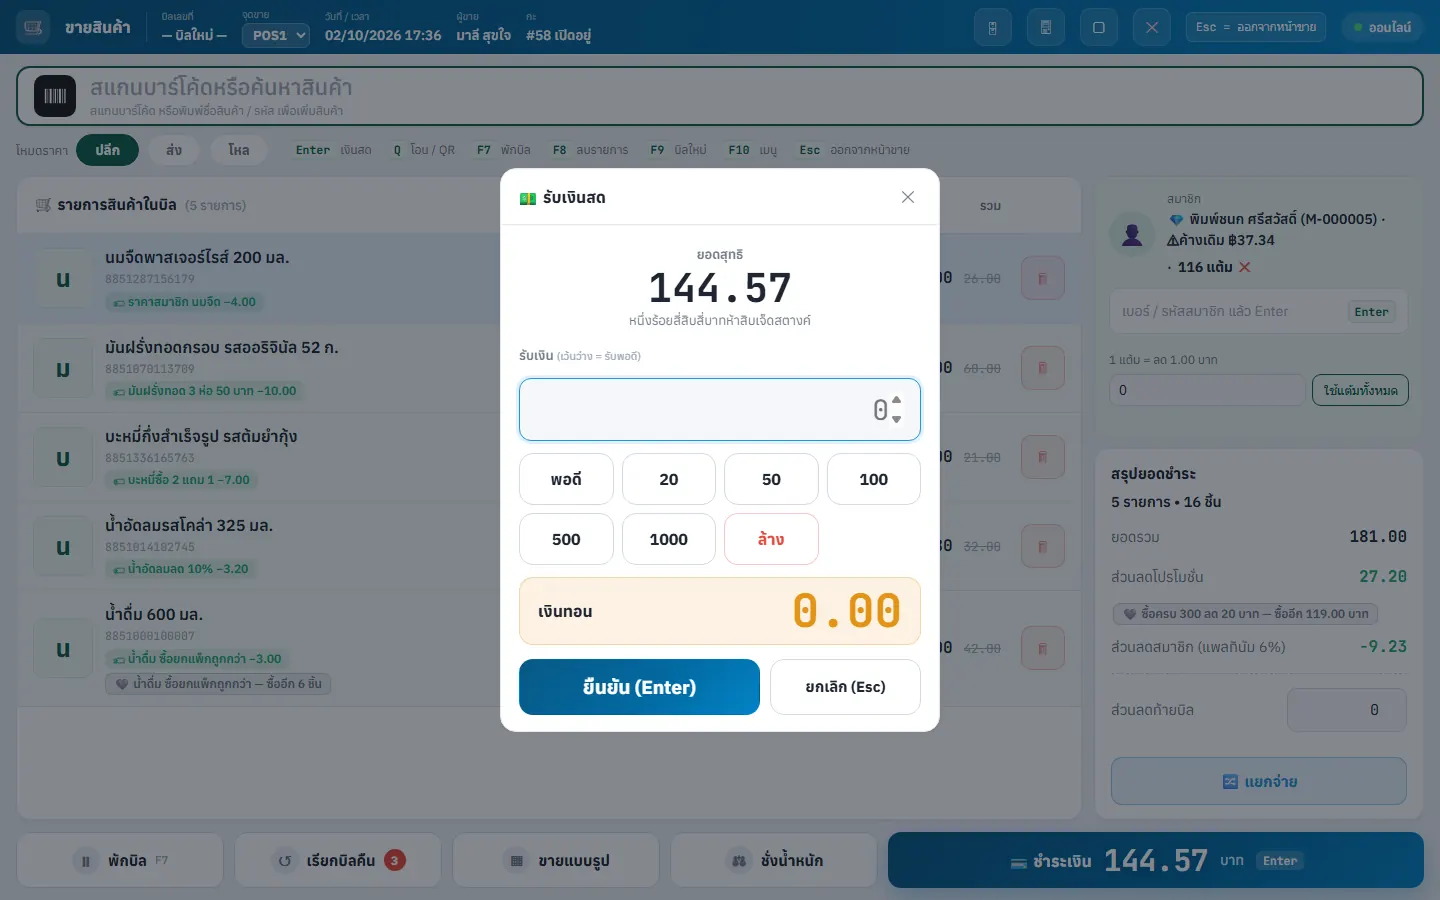Click the ออนไลน์ online status indicator
The width and height of the screenshot is (1440, 900).
[x=1383, y=27]
